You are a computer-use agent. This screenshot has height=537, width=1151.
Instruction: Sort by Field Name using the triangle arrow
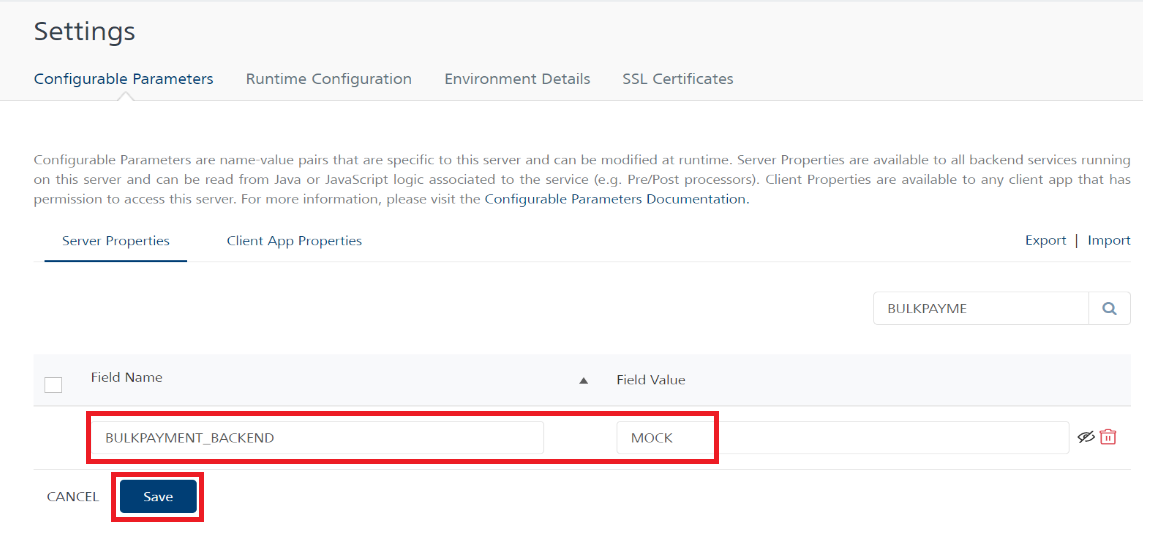[584, 380]
